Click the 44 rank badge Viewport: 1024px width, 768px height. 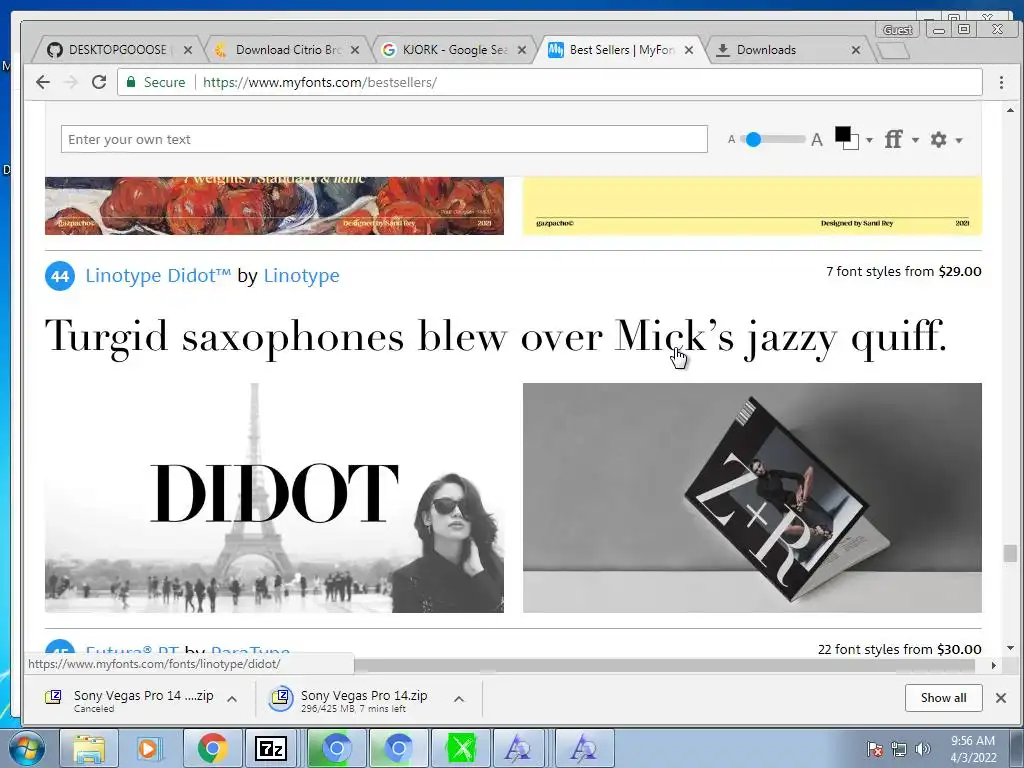(x=59, y=276)
